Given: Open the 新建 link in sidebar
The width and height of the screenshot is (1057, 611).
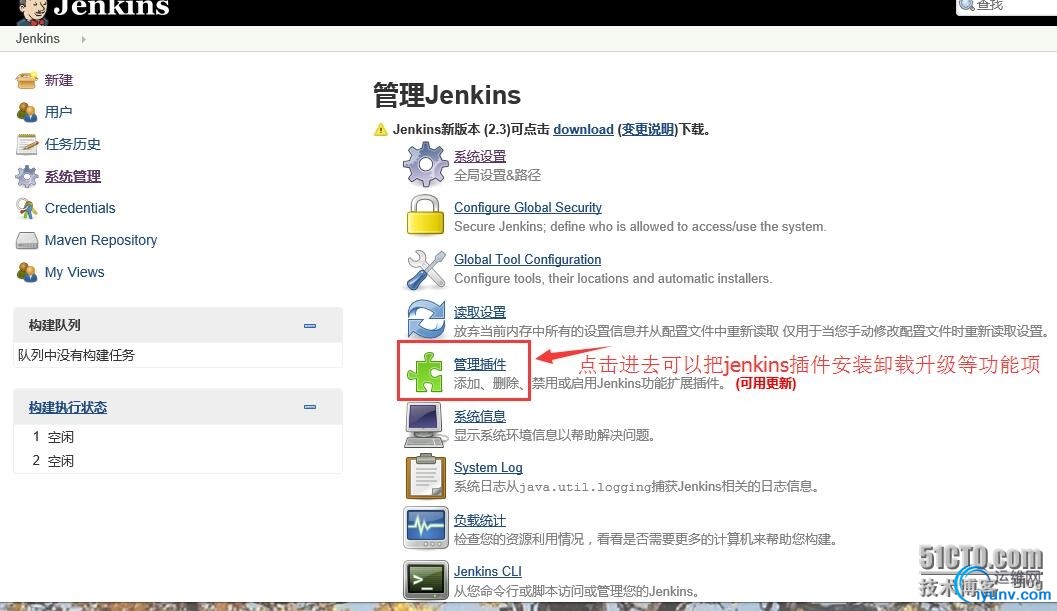Looking at the screenshot, I should click(59, 80).
